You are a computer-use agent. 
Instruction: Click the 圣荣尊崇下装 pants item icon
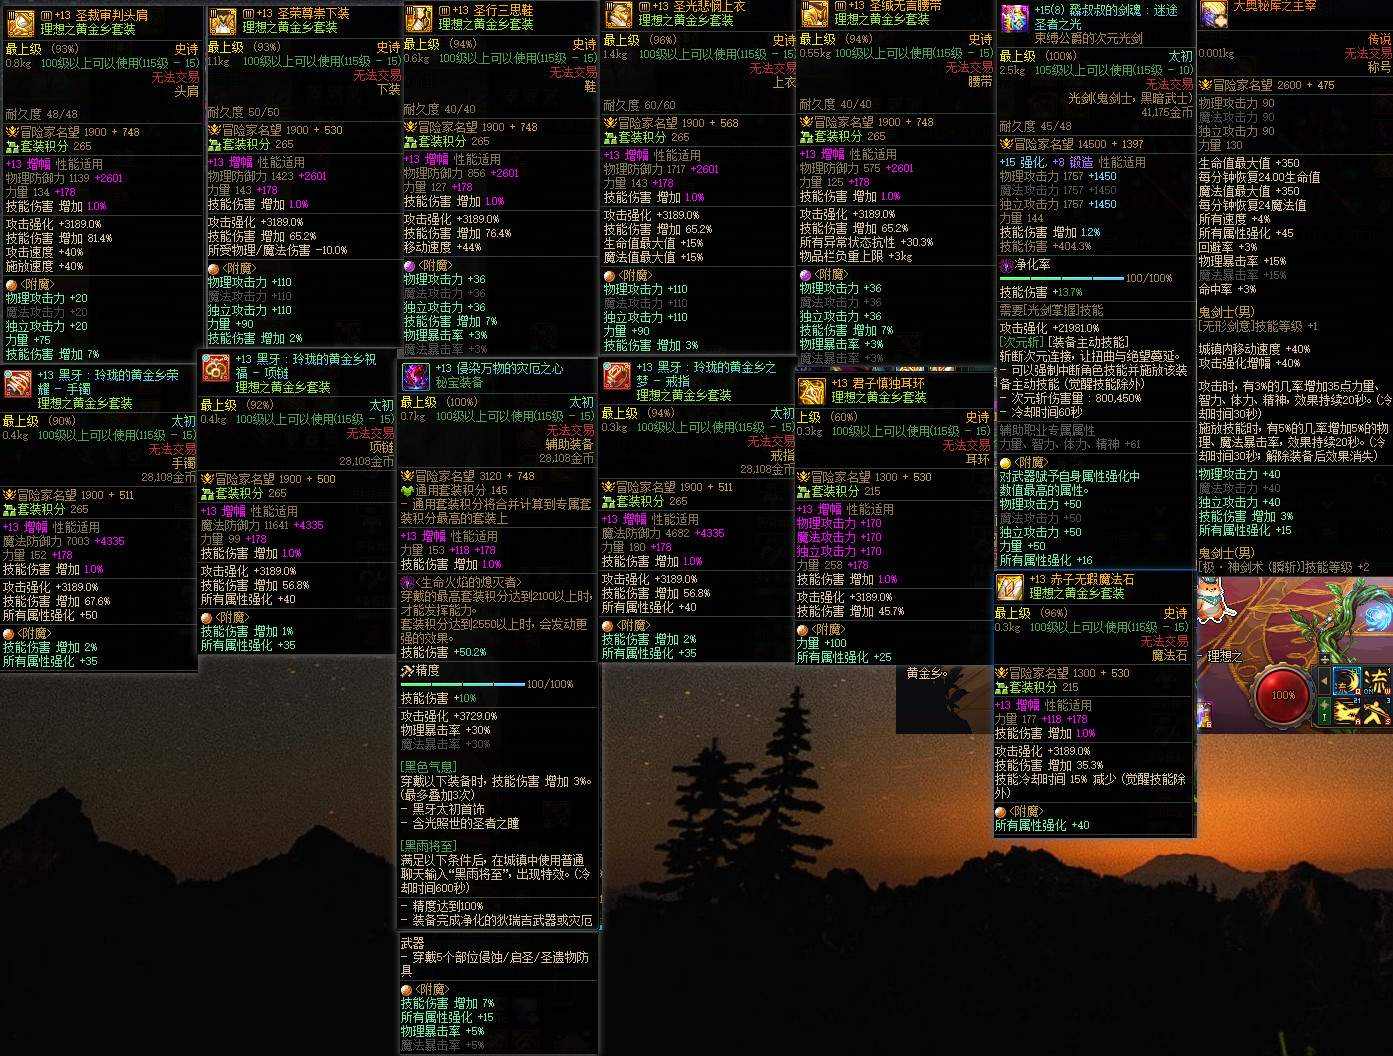click(222, 21)
